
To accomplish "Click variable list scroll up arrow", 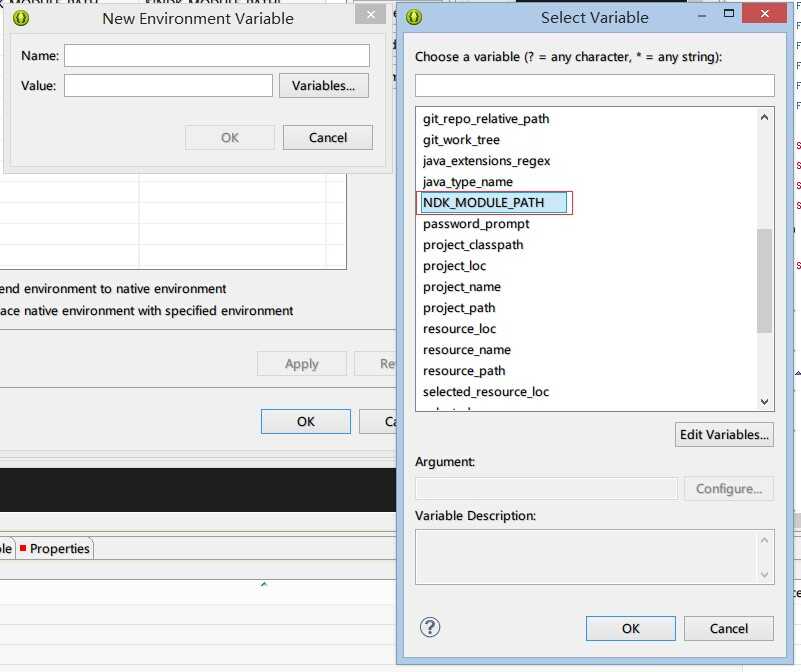I will pyautogui.click(x=764, y=118).
